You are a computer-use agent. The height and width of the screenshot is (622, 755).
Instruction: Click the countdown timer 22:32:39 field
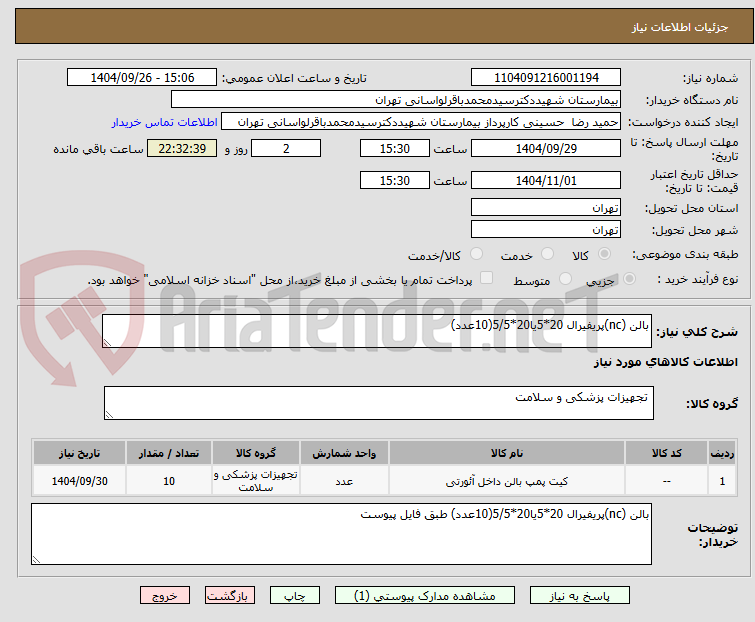[x=182, y=148]
